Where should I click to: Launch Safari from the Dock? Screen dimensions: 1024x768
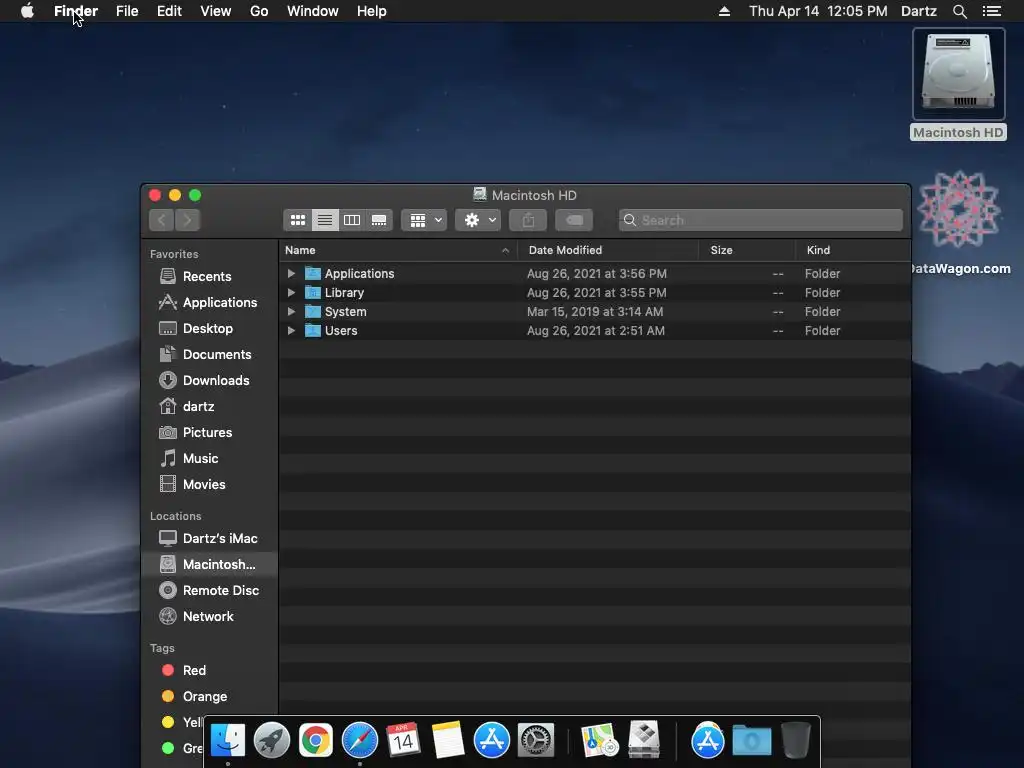pyautogui.click(x=360, y=741)
